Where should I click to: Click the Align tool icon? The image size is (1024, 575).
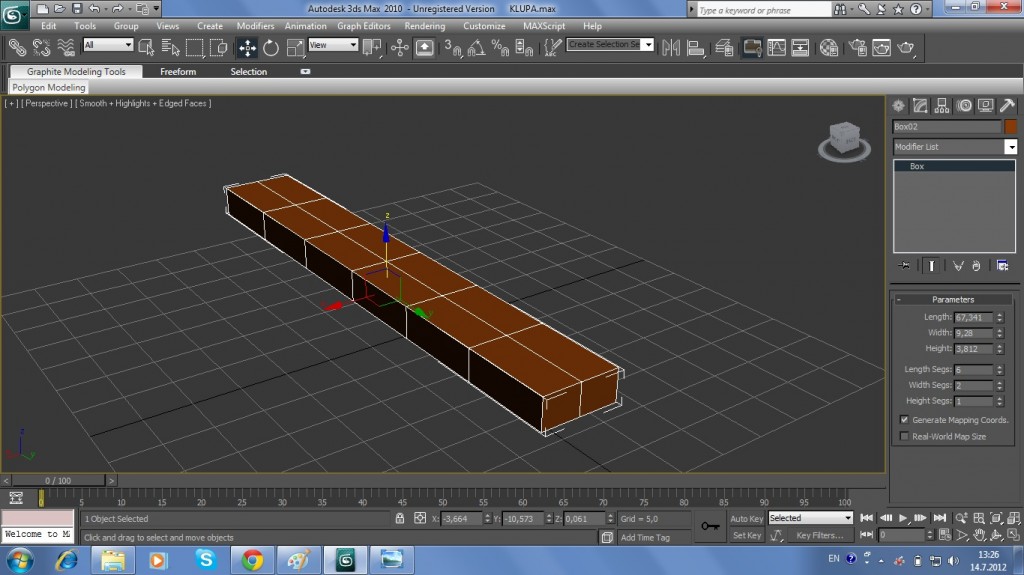click(696, 48)
